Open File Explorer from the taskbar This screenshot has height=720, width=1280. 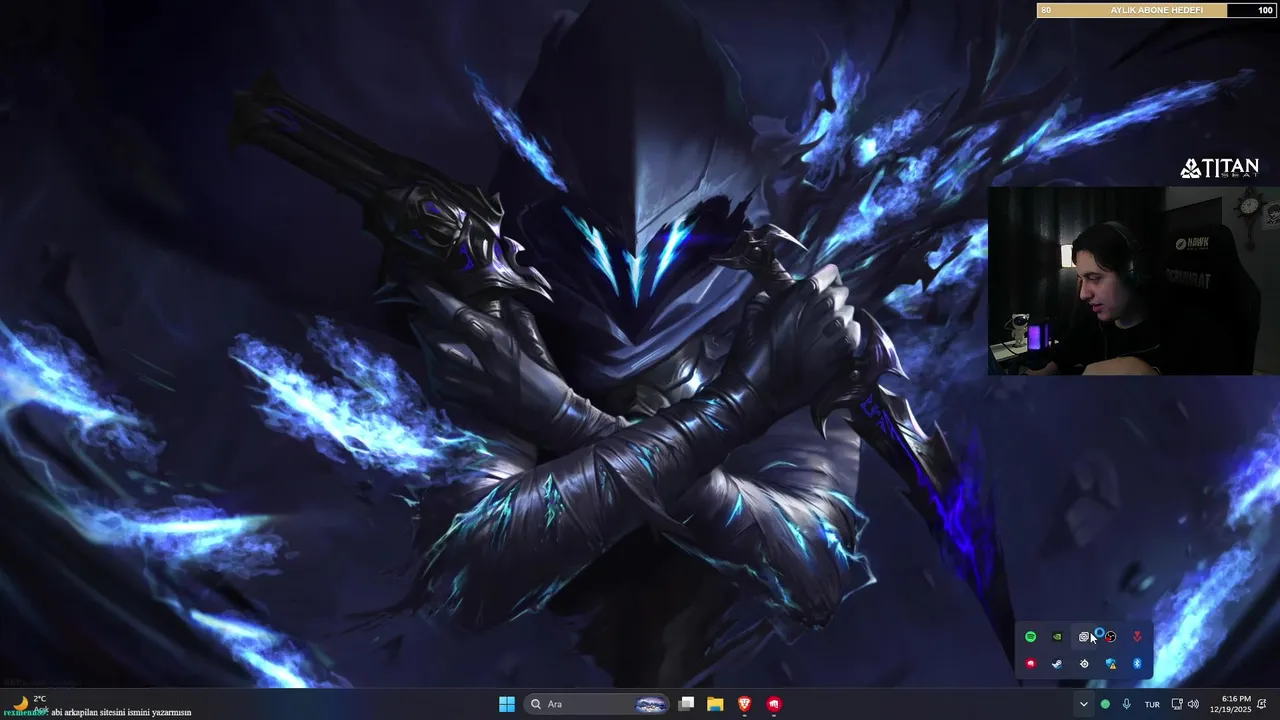point(715,704)
